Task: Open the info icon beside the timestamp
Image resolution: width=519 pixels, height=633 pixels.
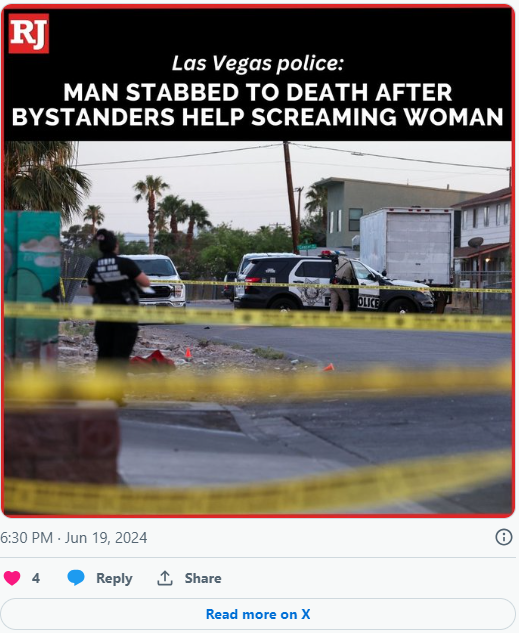Action: (503, 537)
